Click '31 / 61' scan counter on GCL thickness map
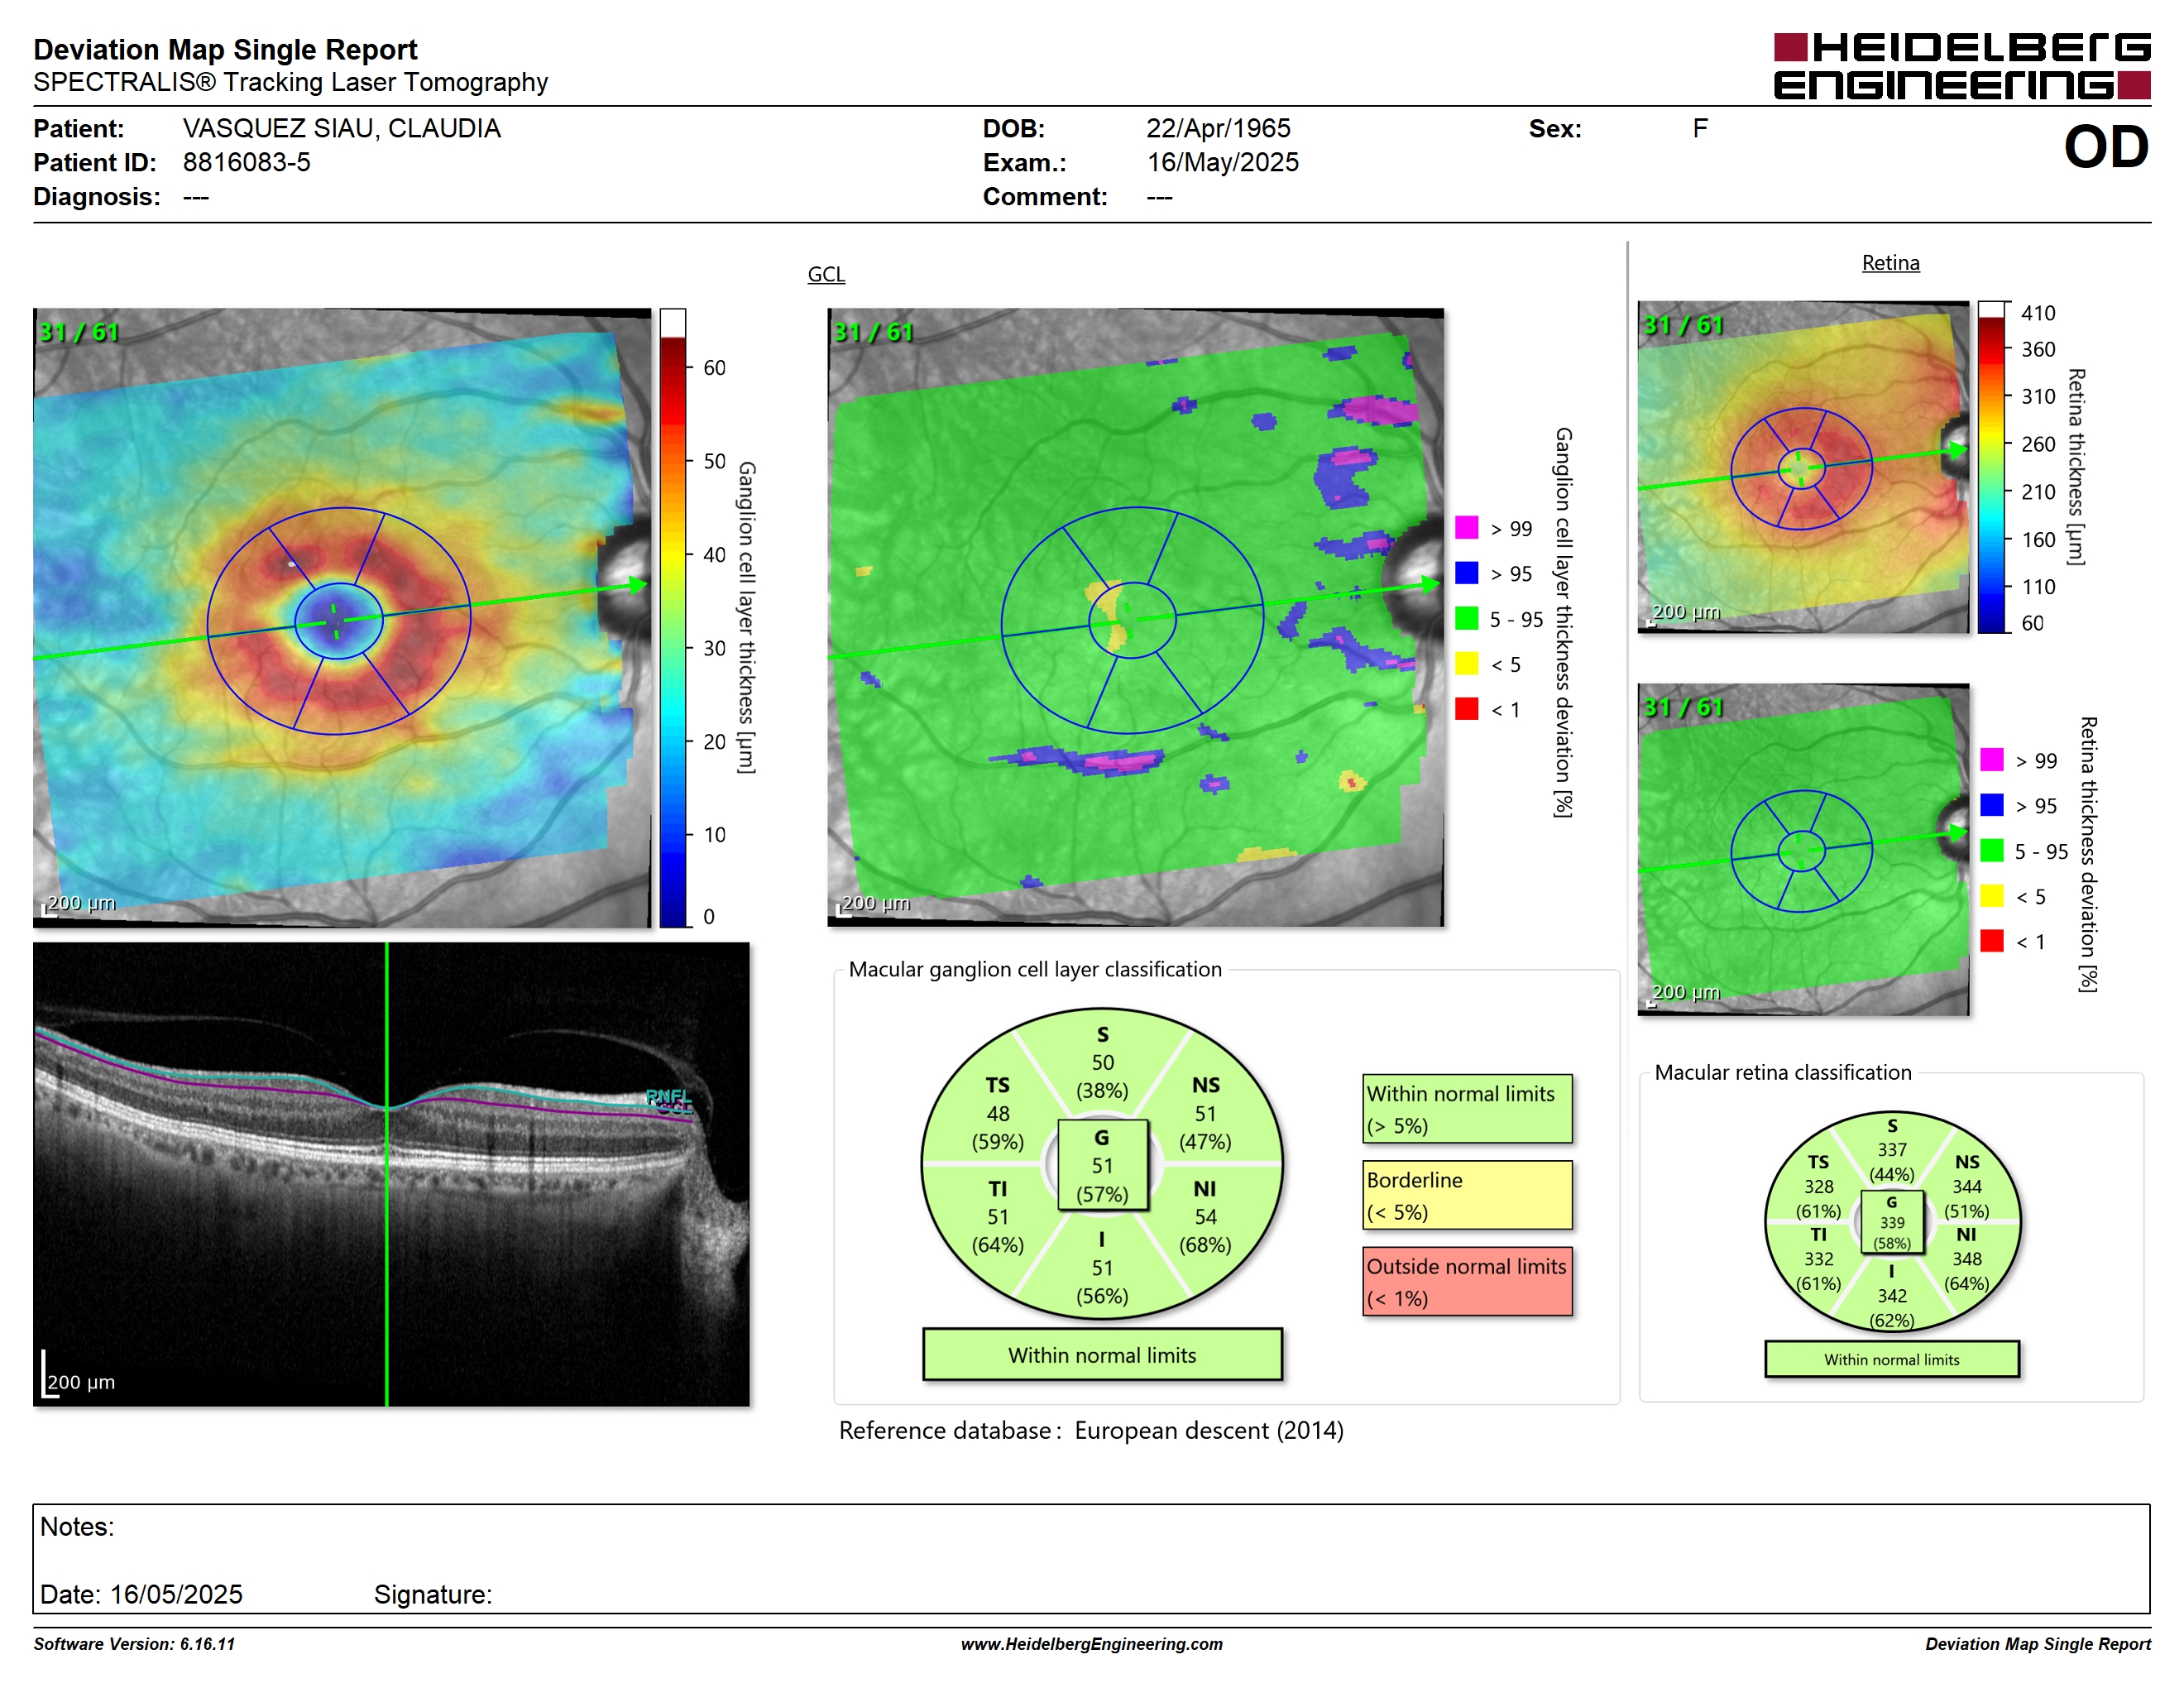The image size is (2184, 1688). point(78,332)
